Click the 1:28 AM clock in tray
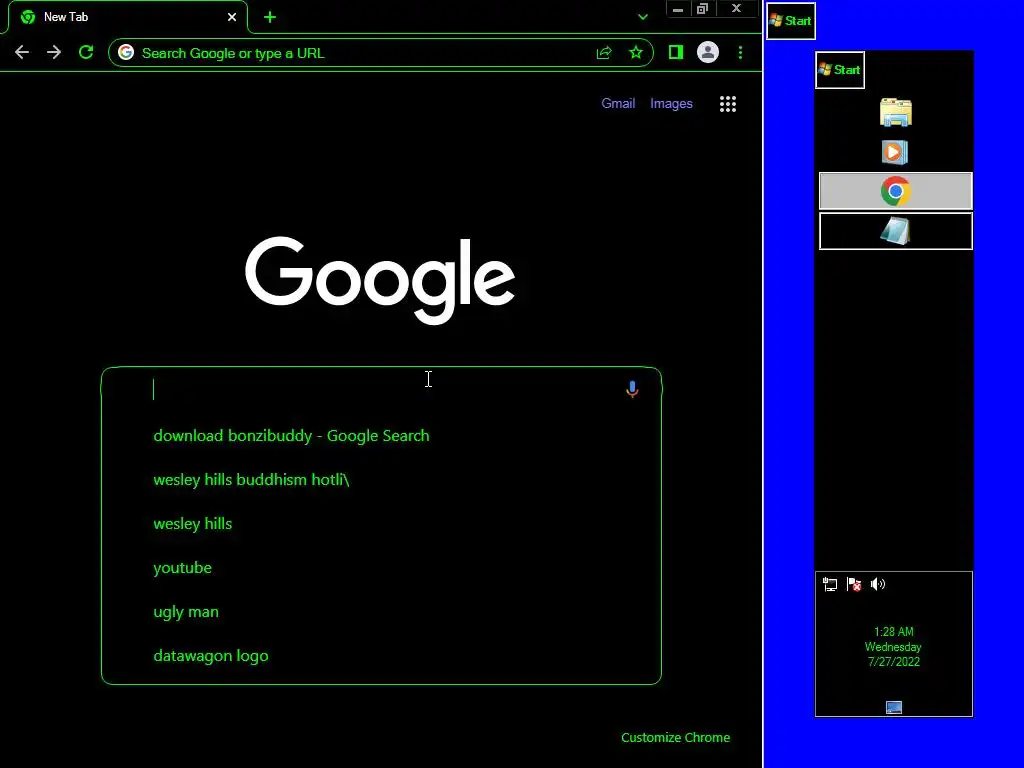1024x768 pixels. (893, 647)
